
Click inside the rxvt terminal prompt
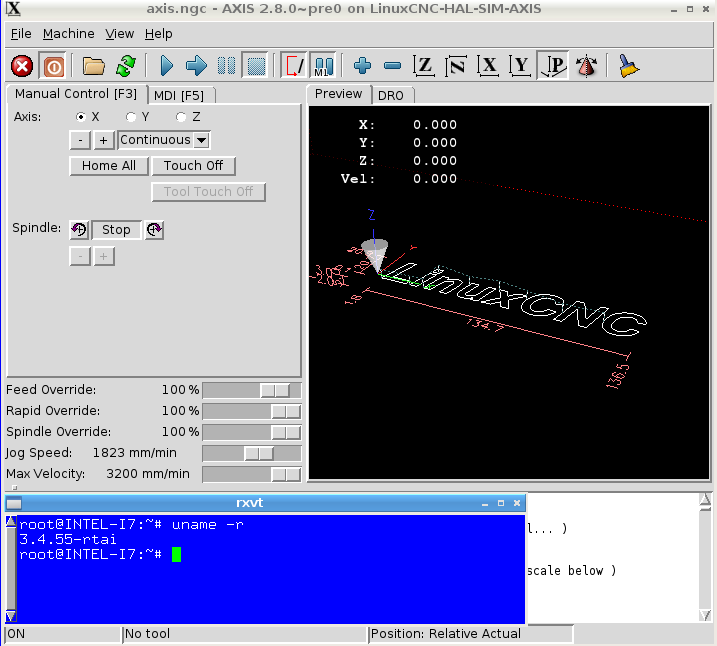pos(176,555)
